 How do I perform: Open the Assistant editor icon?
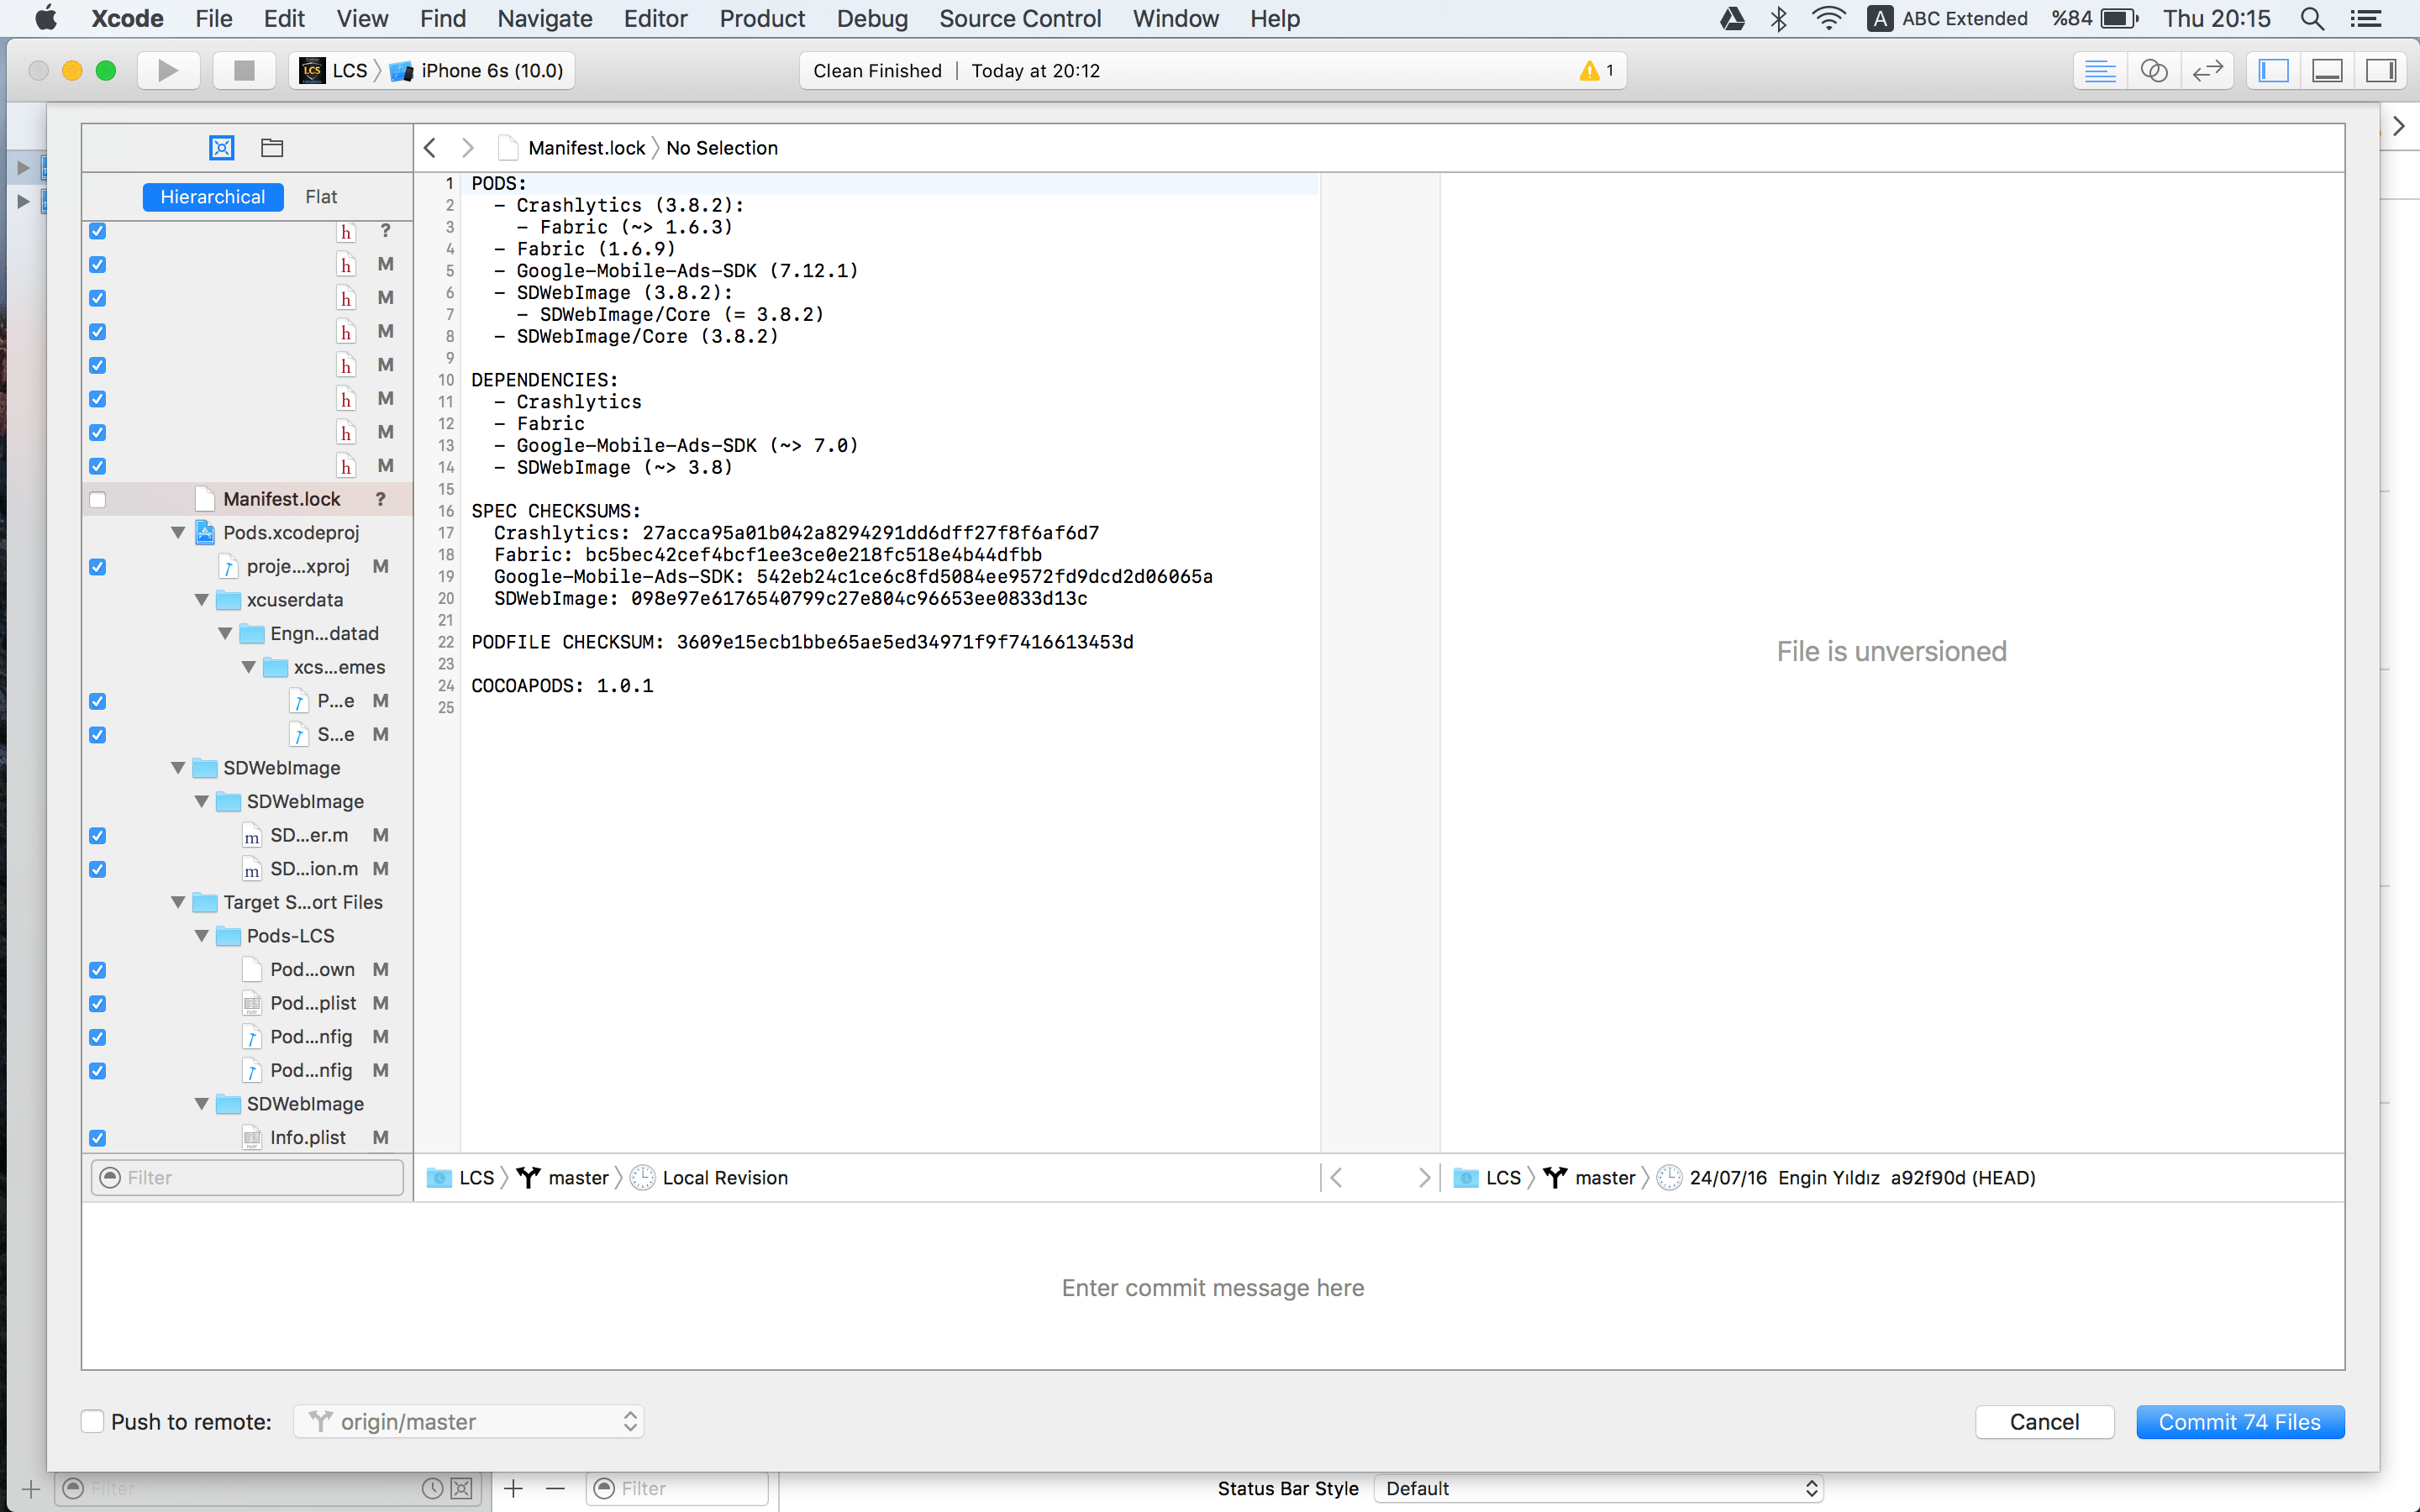click(2154, 71)
